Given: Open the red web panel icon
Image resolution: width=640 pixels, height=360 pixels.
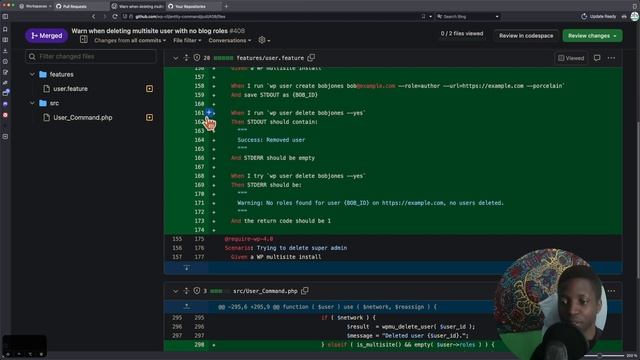Looking at the screenshot, I should [x=5, y=115].
